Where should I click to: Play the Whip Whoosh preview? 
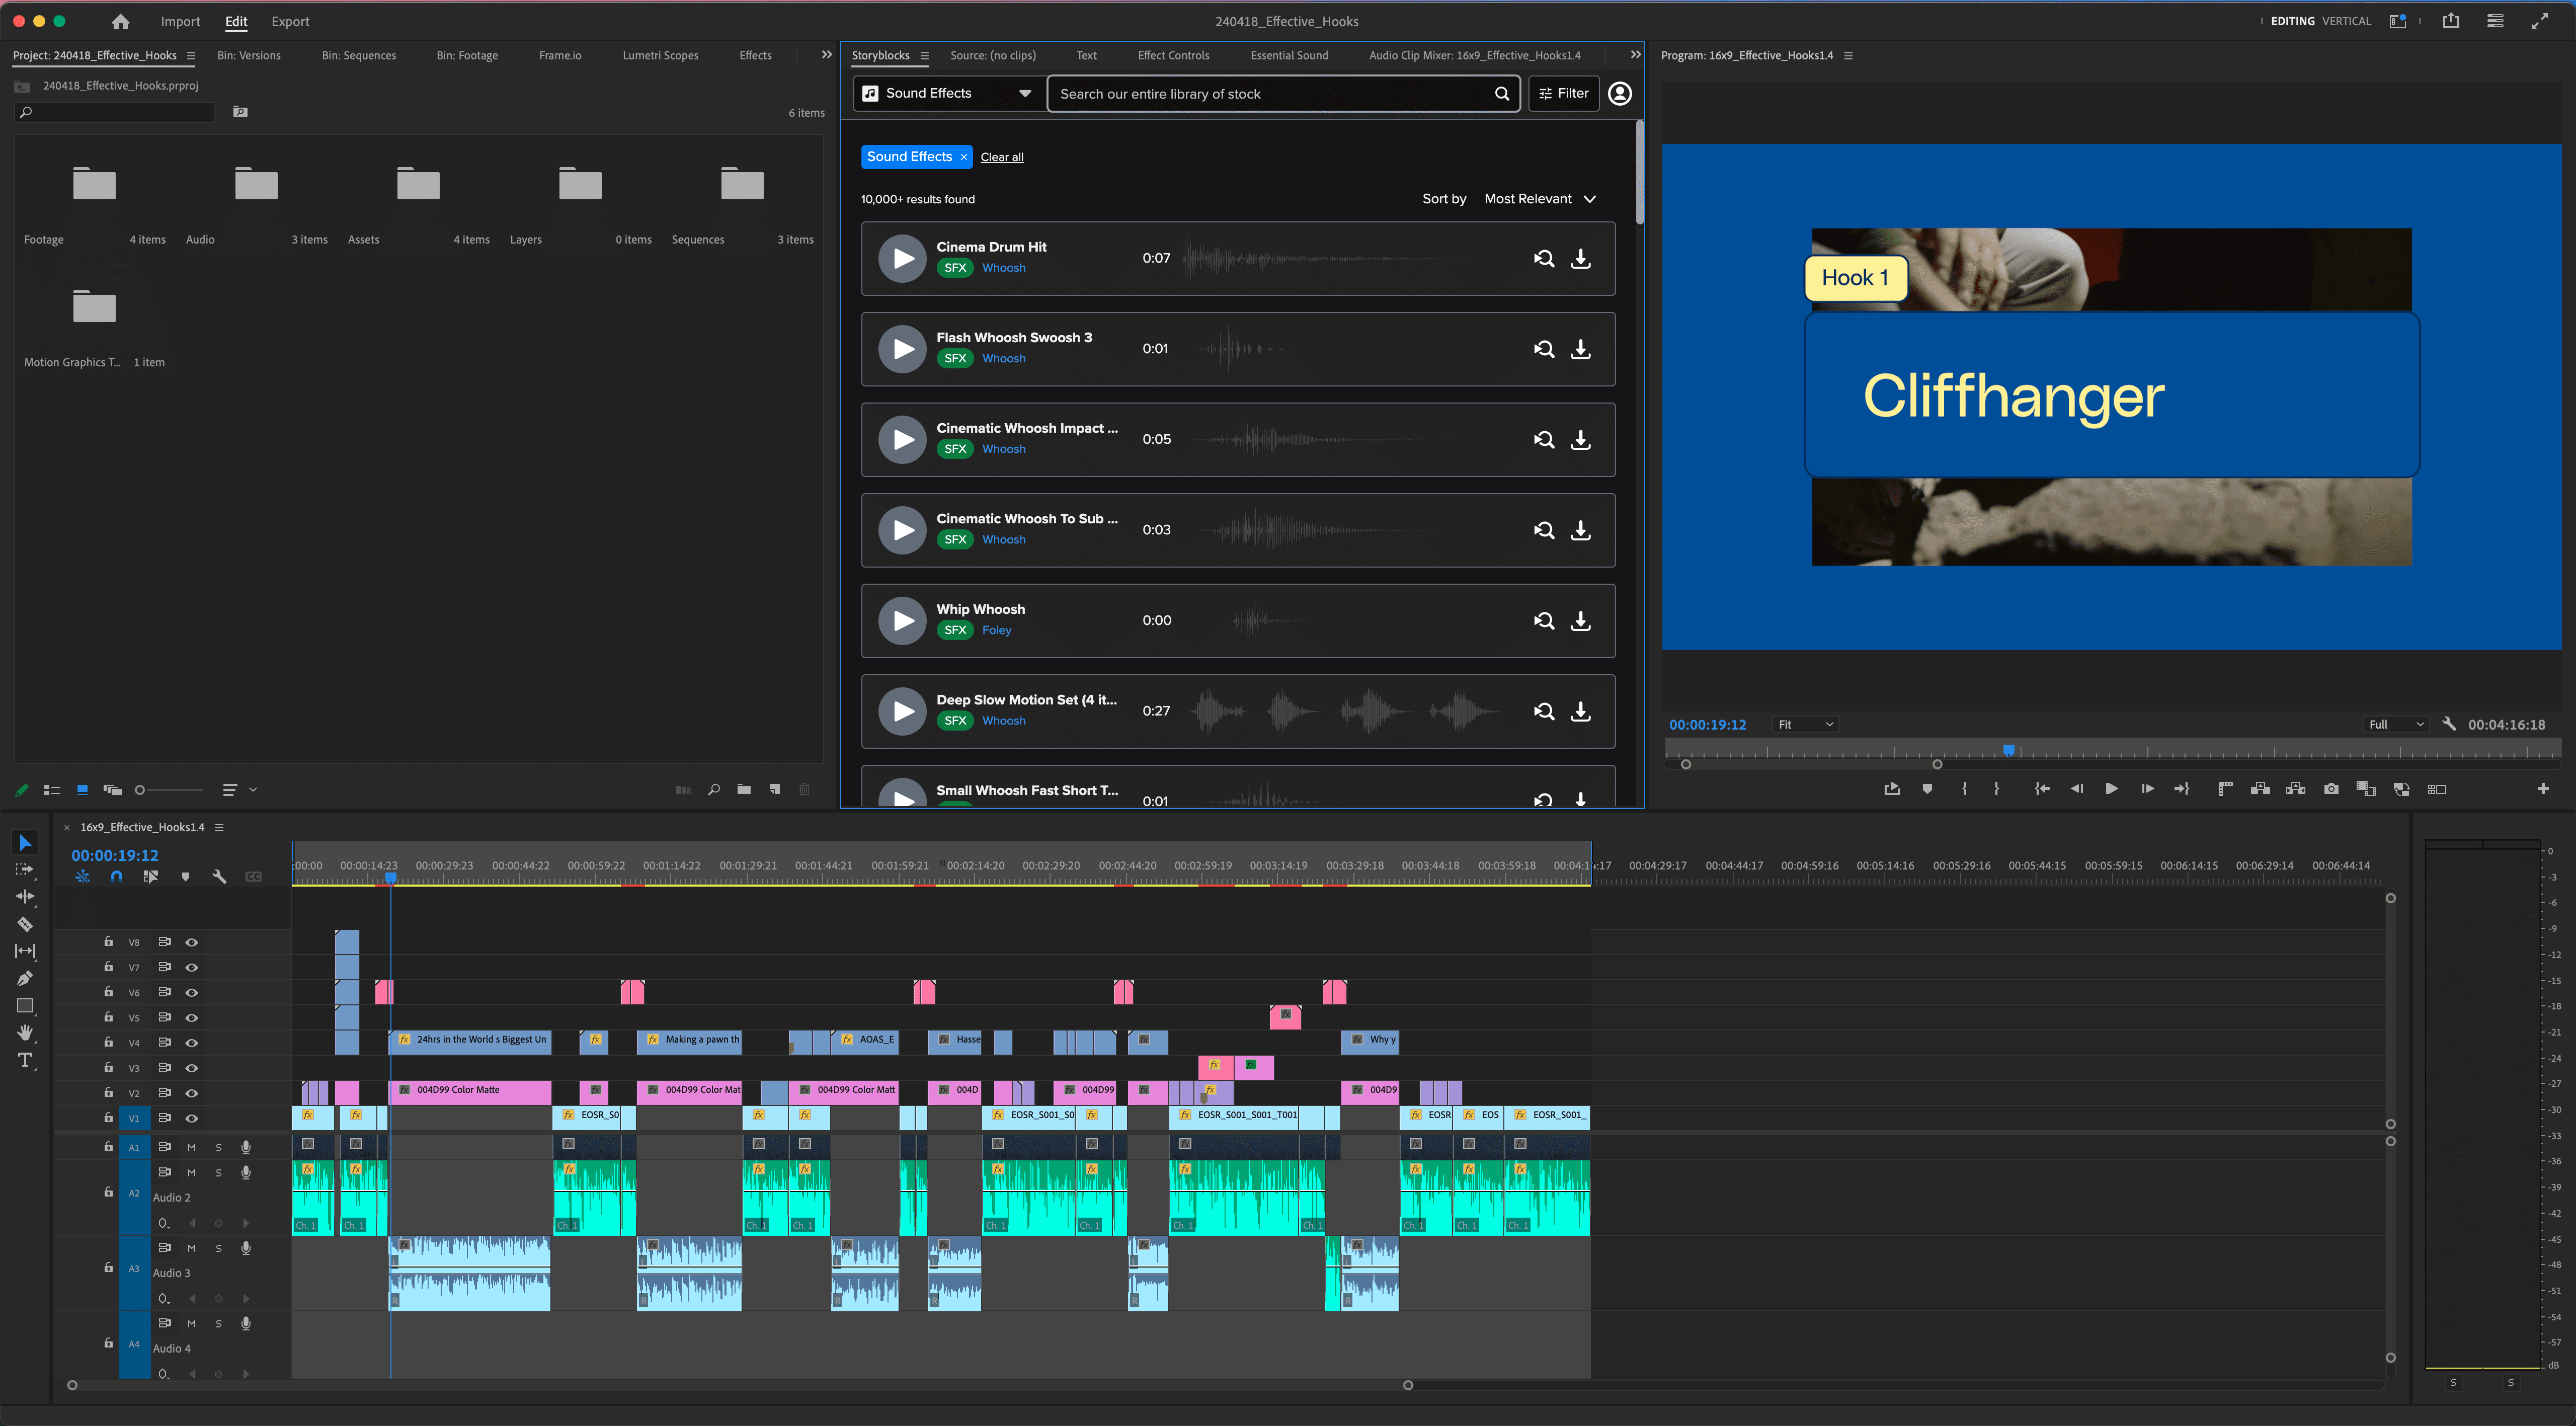click(x=902, y=620)
